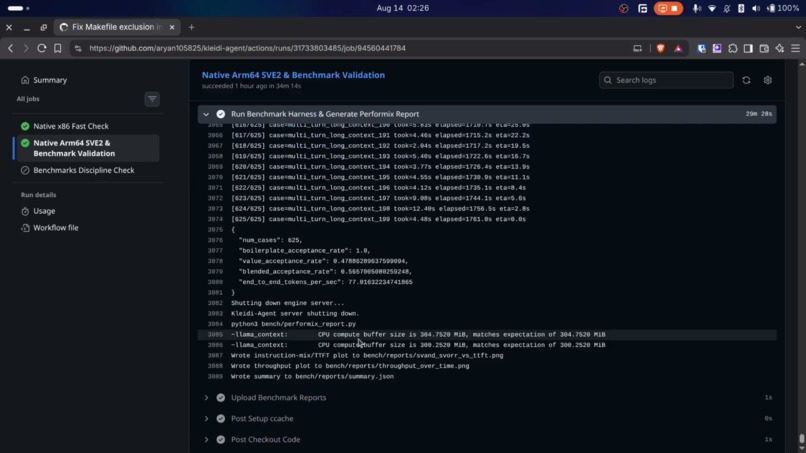806x453 pixels.
Task: Click log line number 3076
Action: coord(215,240)
